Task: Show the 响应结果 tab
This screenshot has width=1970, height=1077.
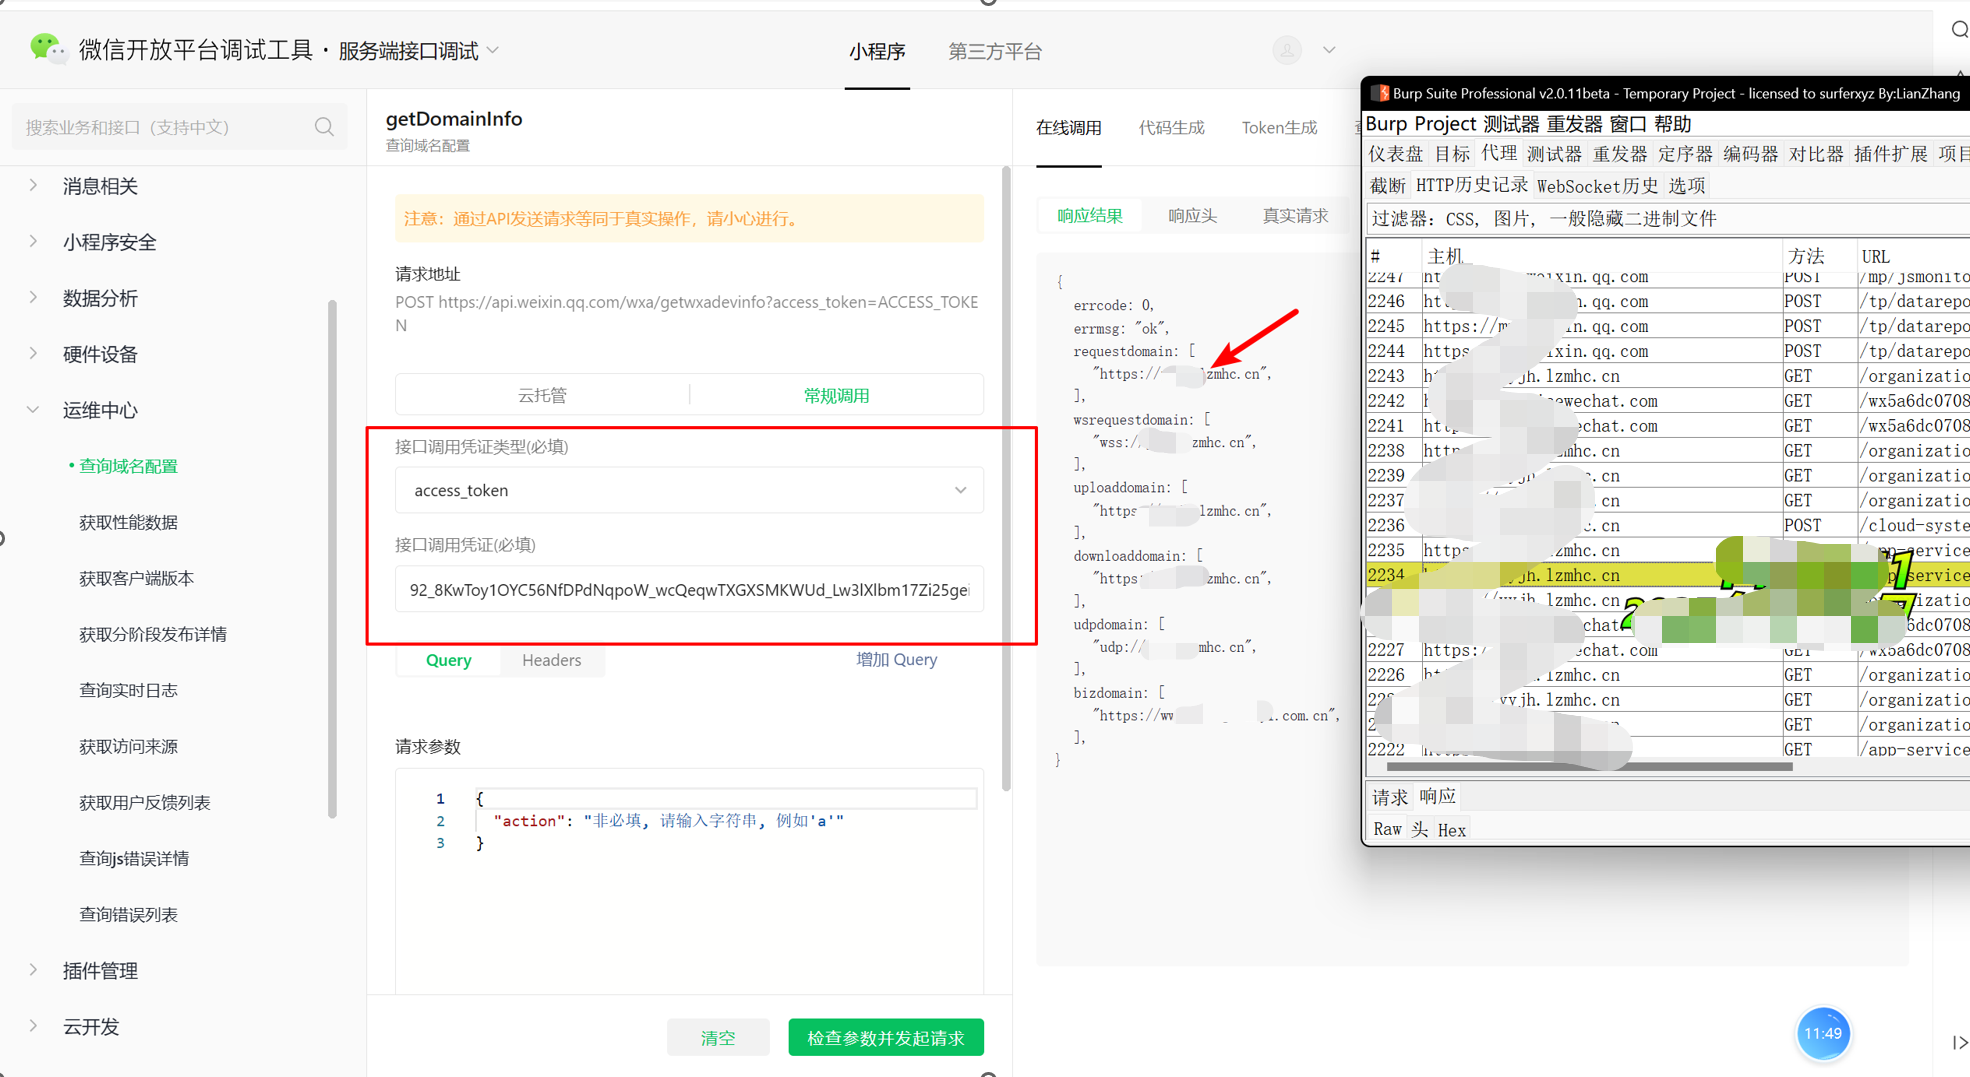Action: pyautogui.click(x=1090, y=215)
